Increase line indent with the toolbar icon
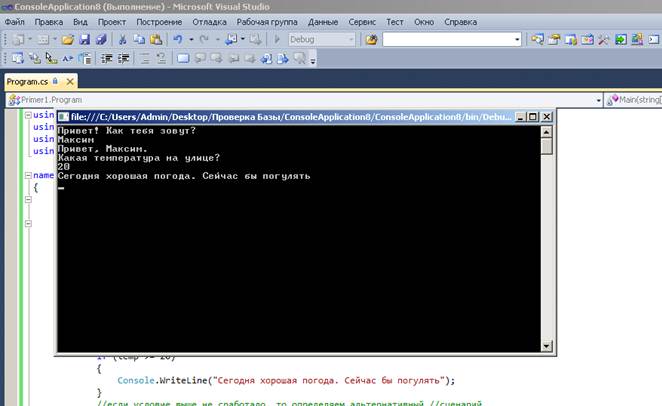The height and width of the screenshot is (406, 662). point(123,58)
